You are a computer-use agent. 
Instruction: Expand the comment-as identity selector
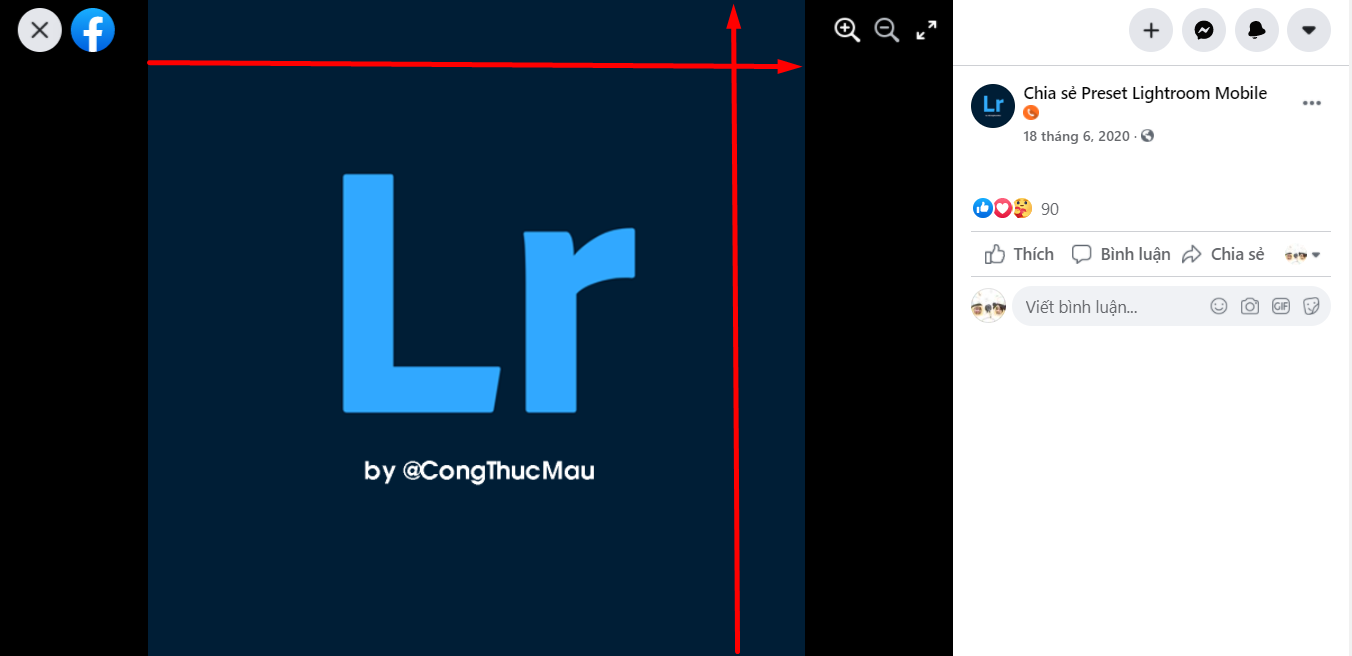click(1303, 254)
